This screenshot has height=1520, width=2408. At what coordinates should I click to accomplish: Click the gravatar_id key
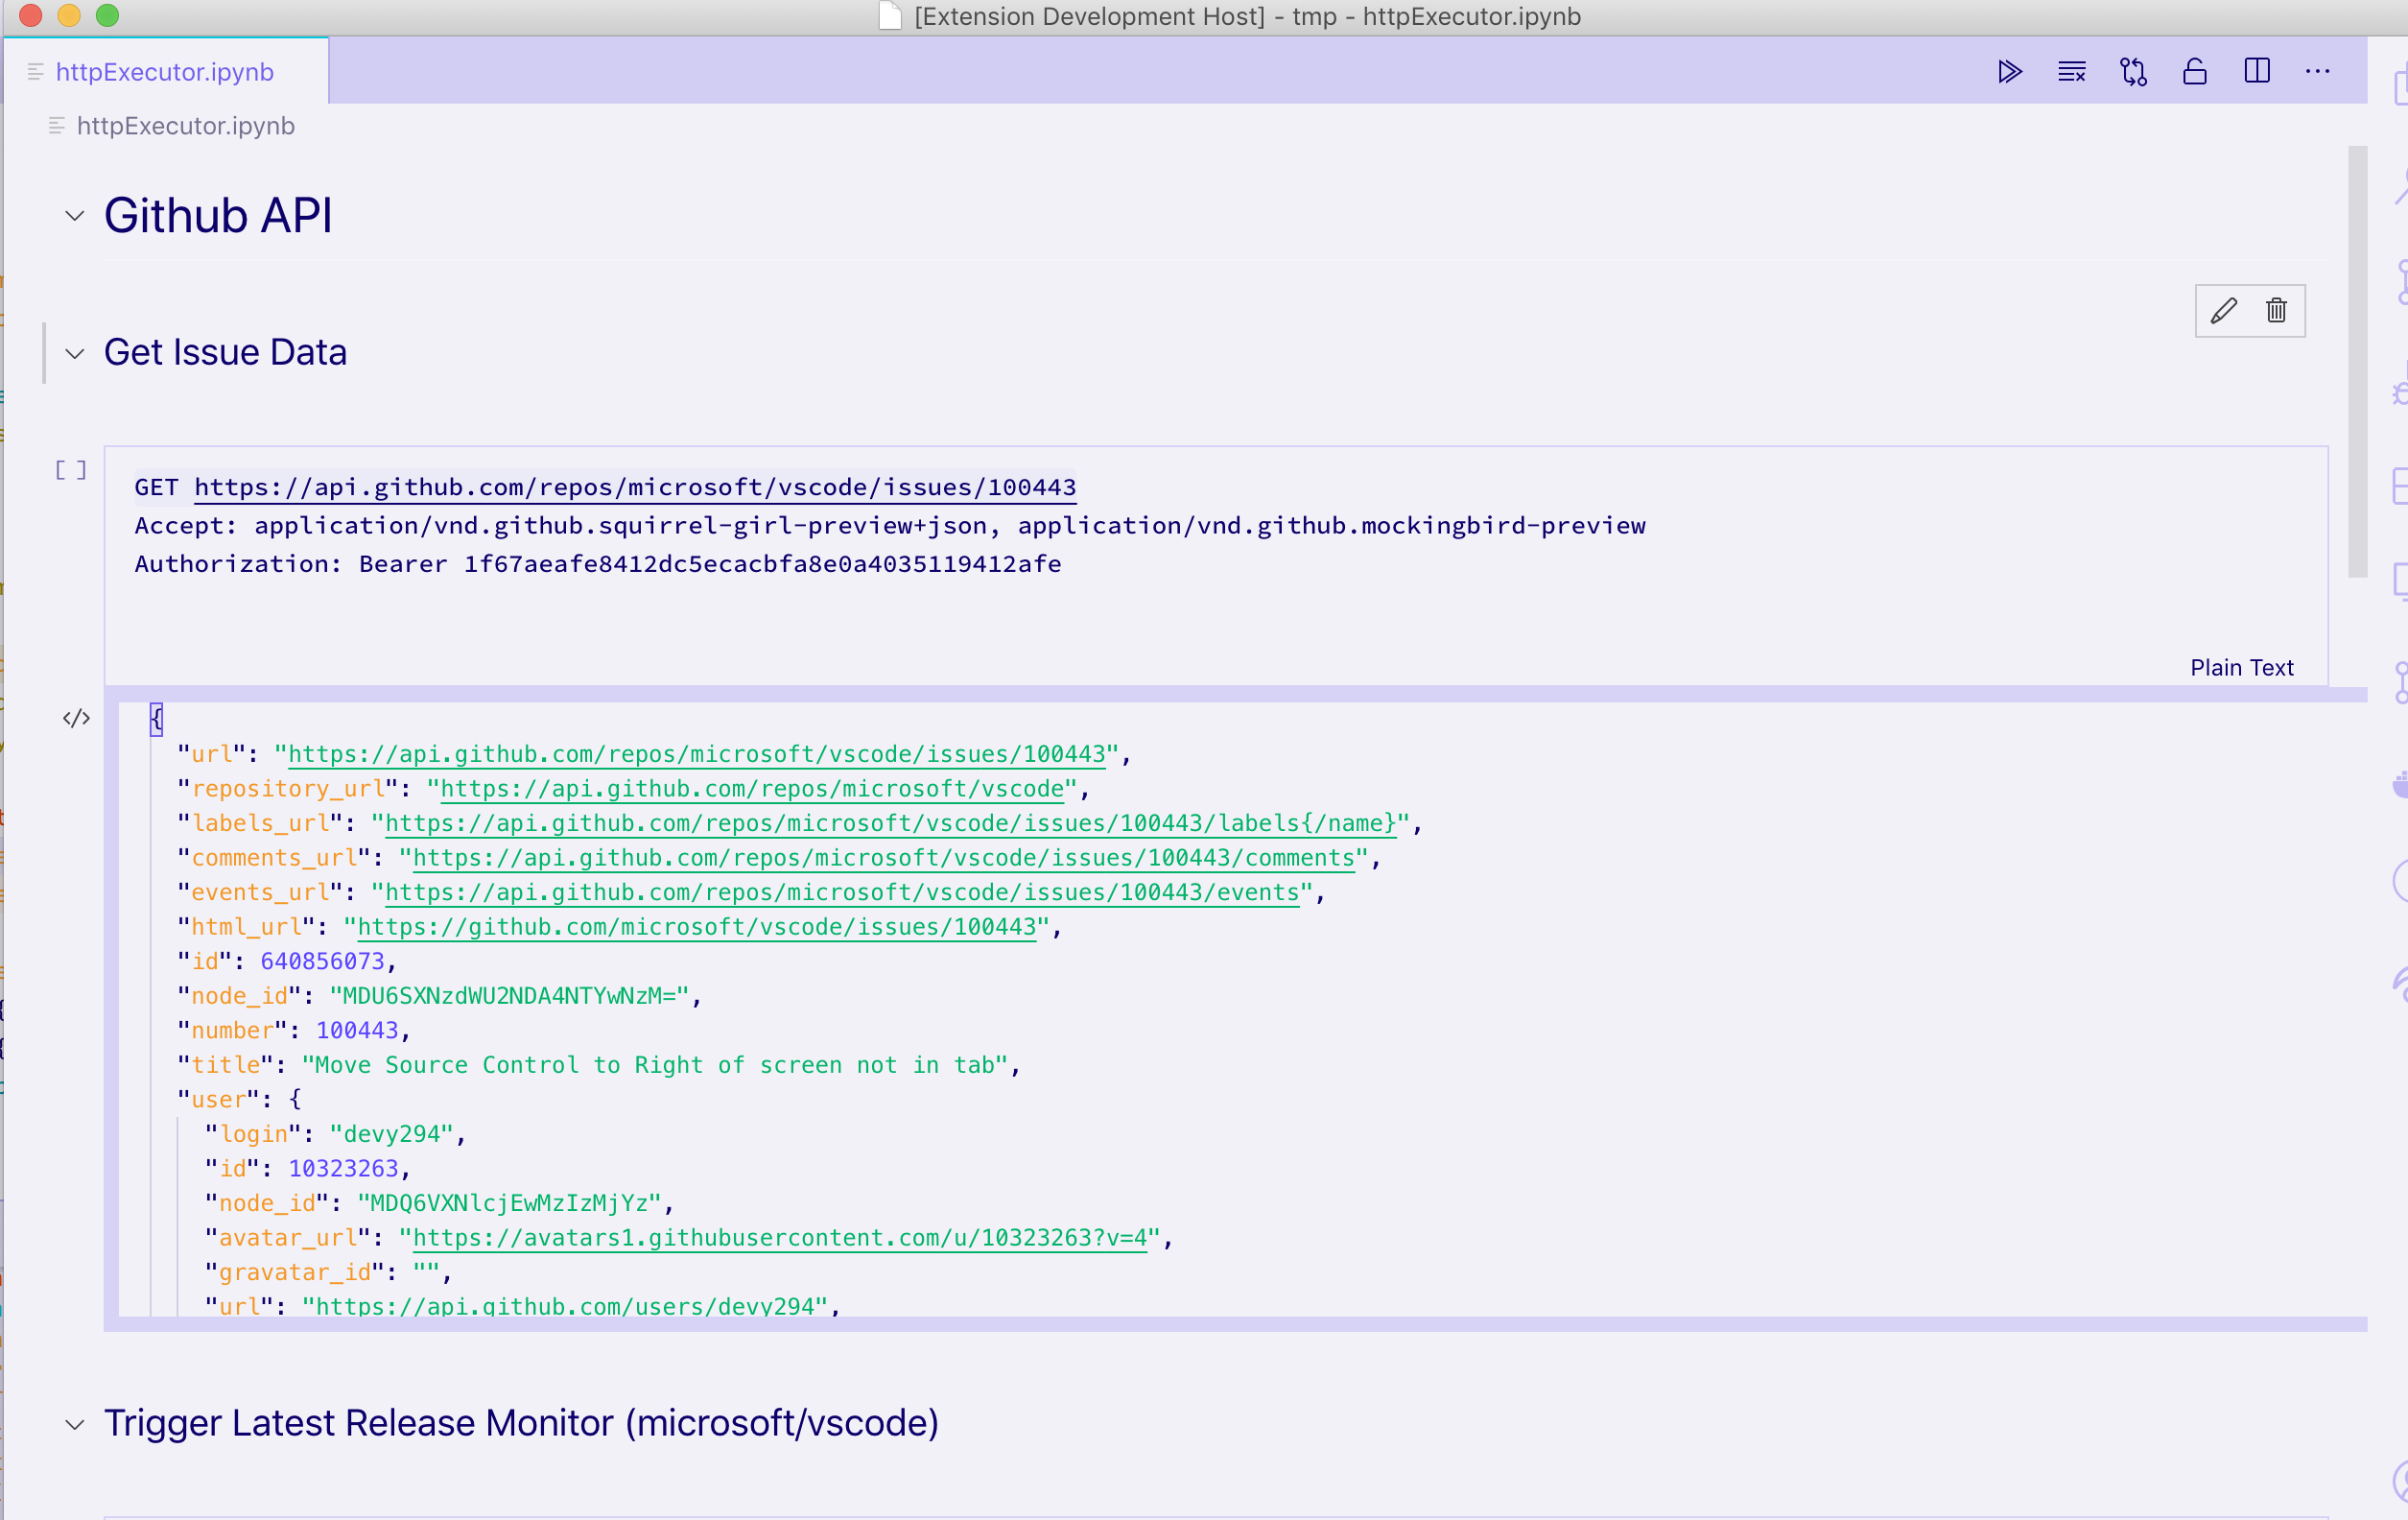coord(295,1272)
